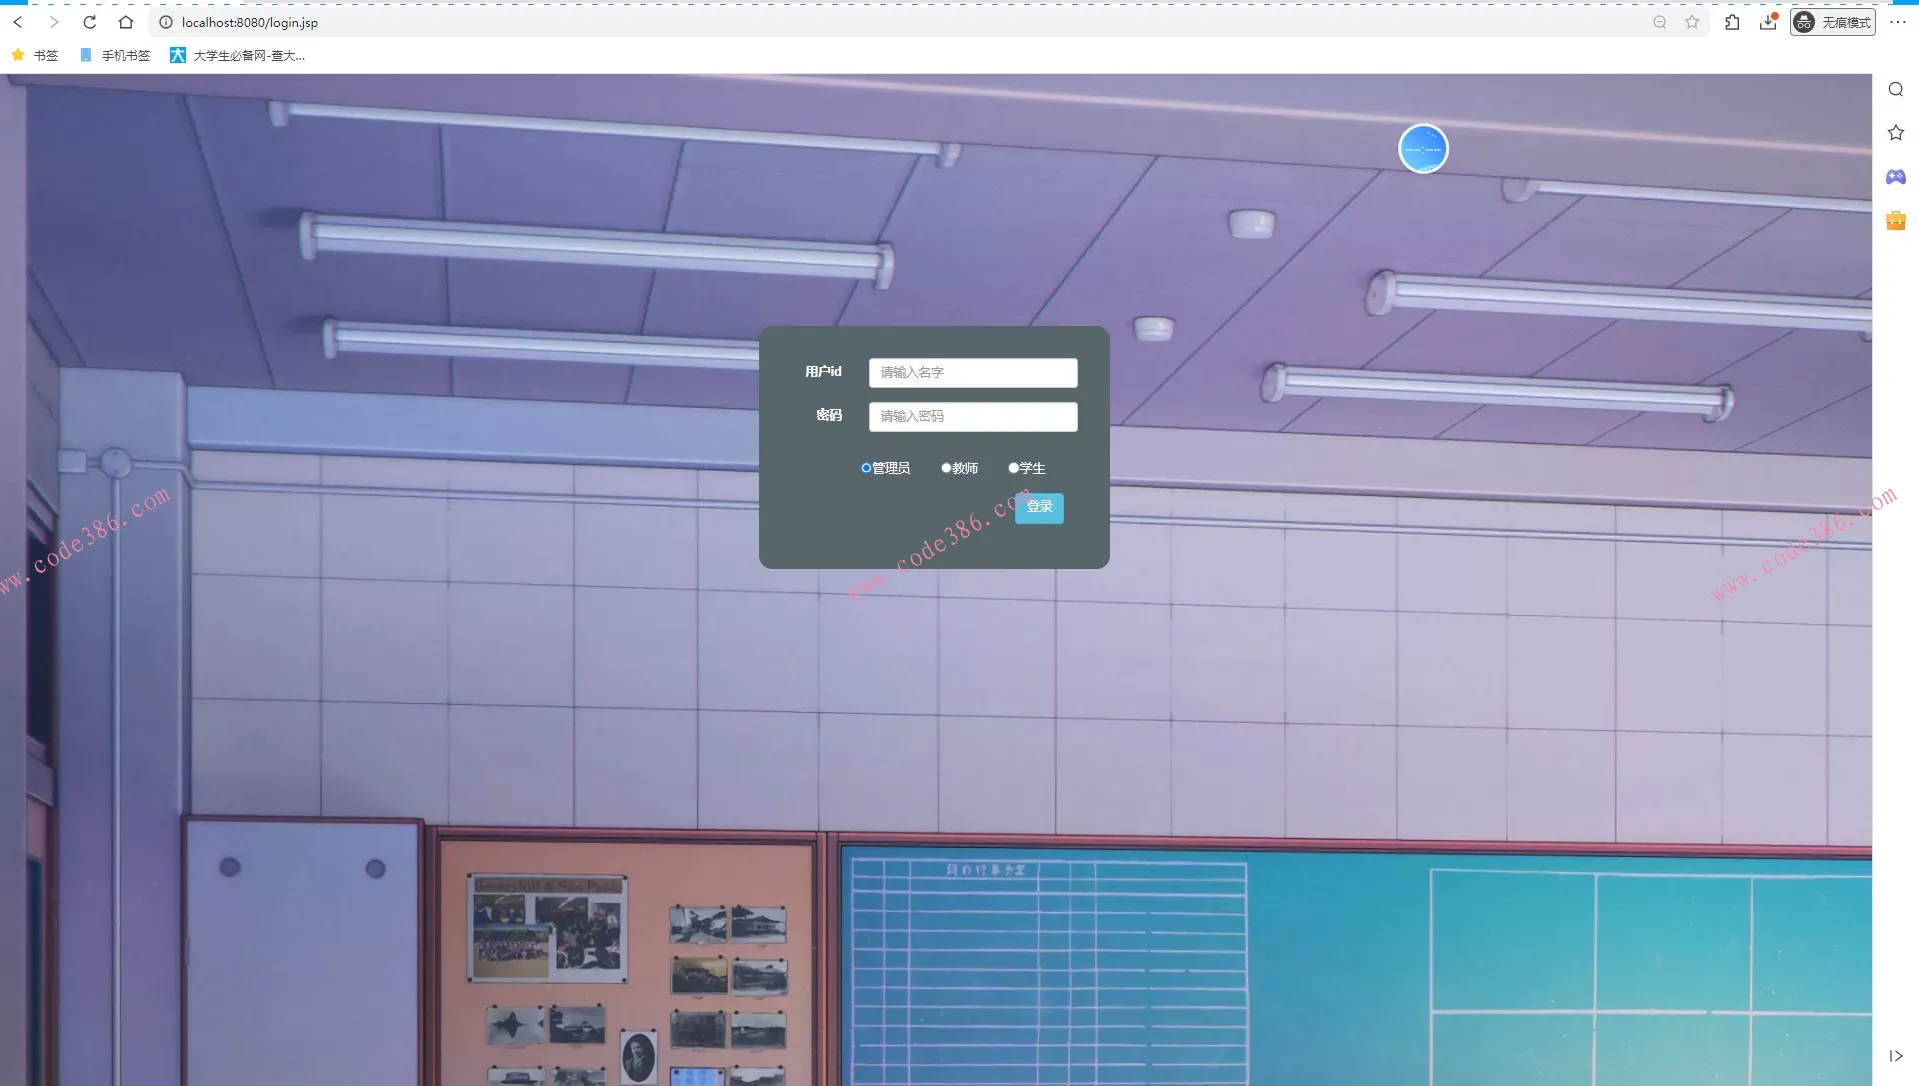
Task: Open the sidebar favorites star
Action: 1896,133
